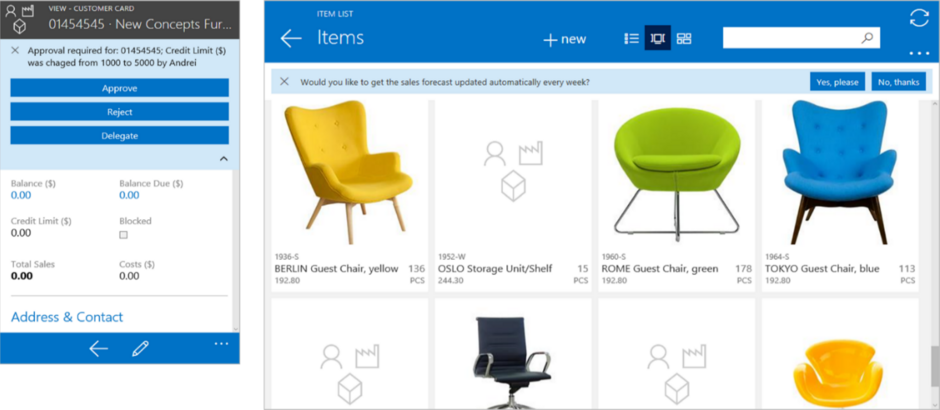Click the back arrow in the Items header
The height and width of the screenshot is (410, 940).
pos(291,38)
